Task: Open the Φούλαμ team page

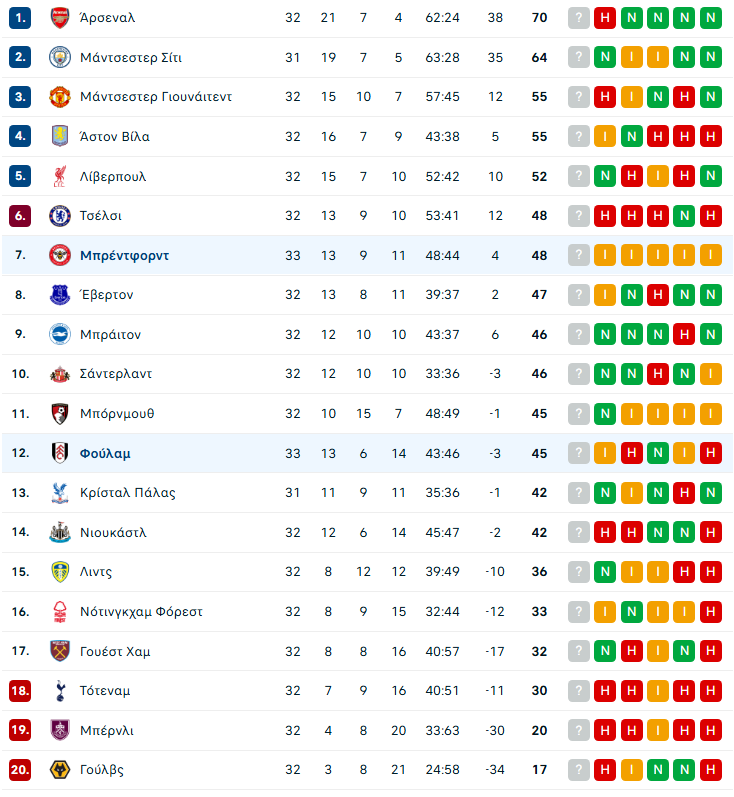Action: pyautogui.click(x=105, y=453)
